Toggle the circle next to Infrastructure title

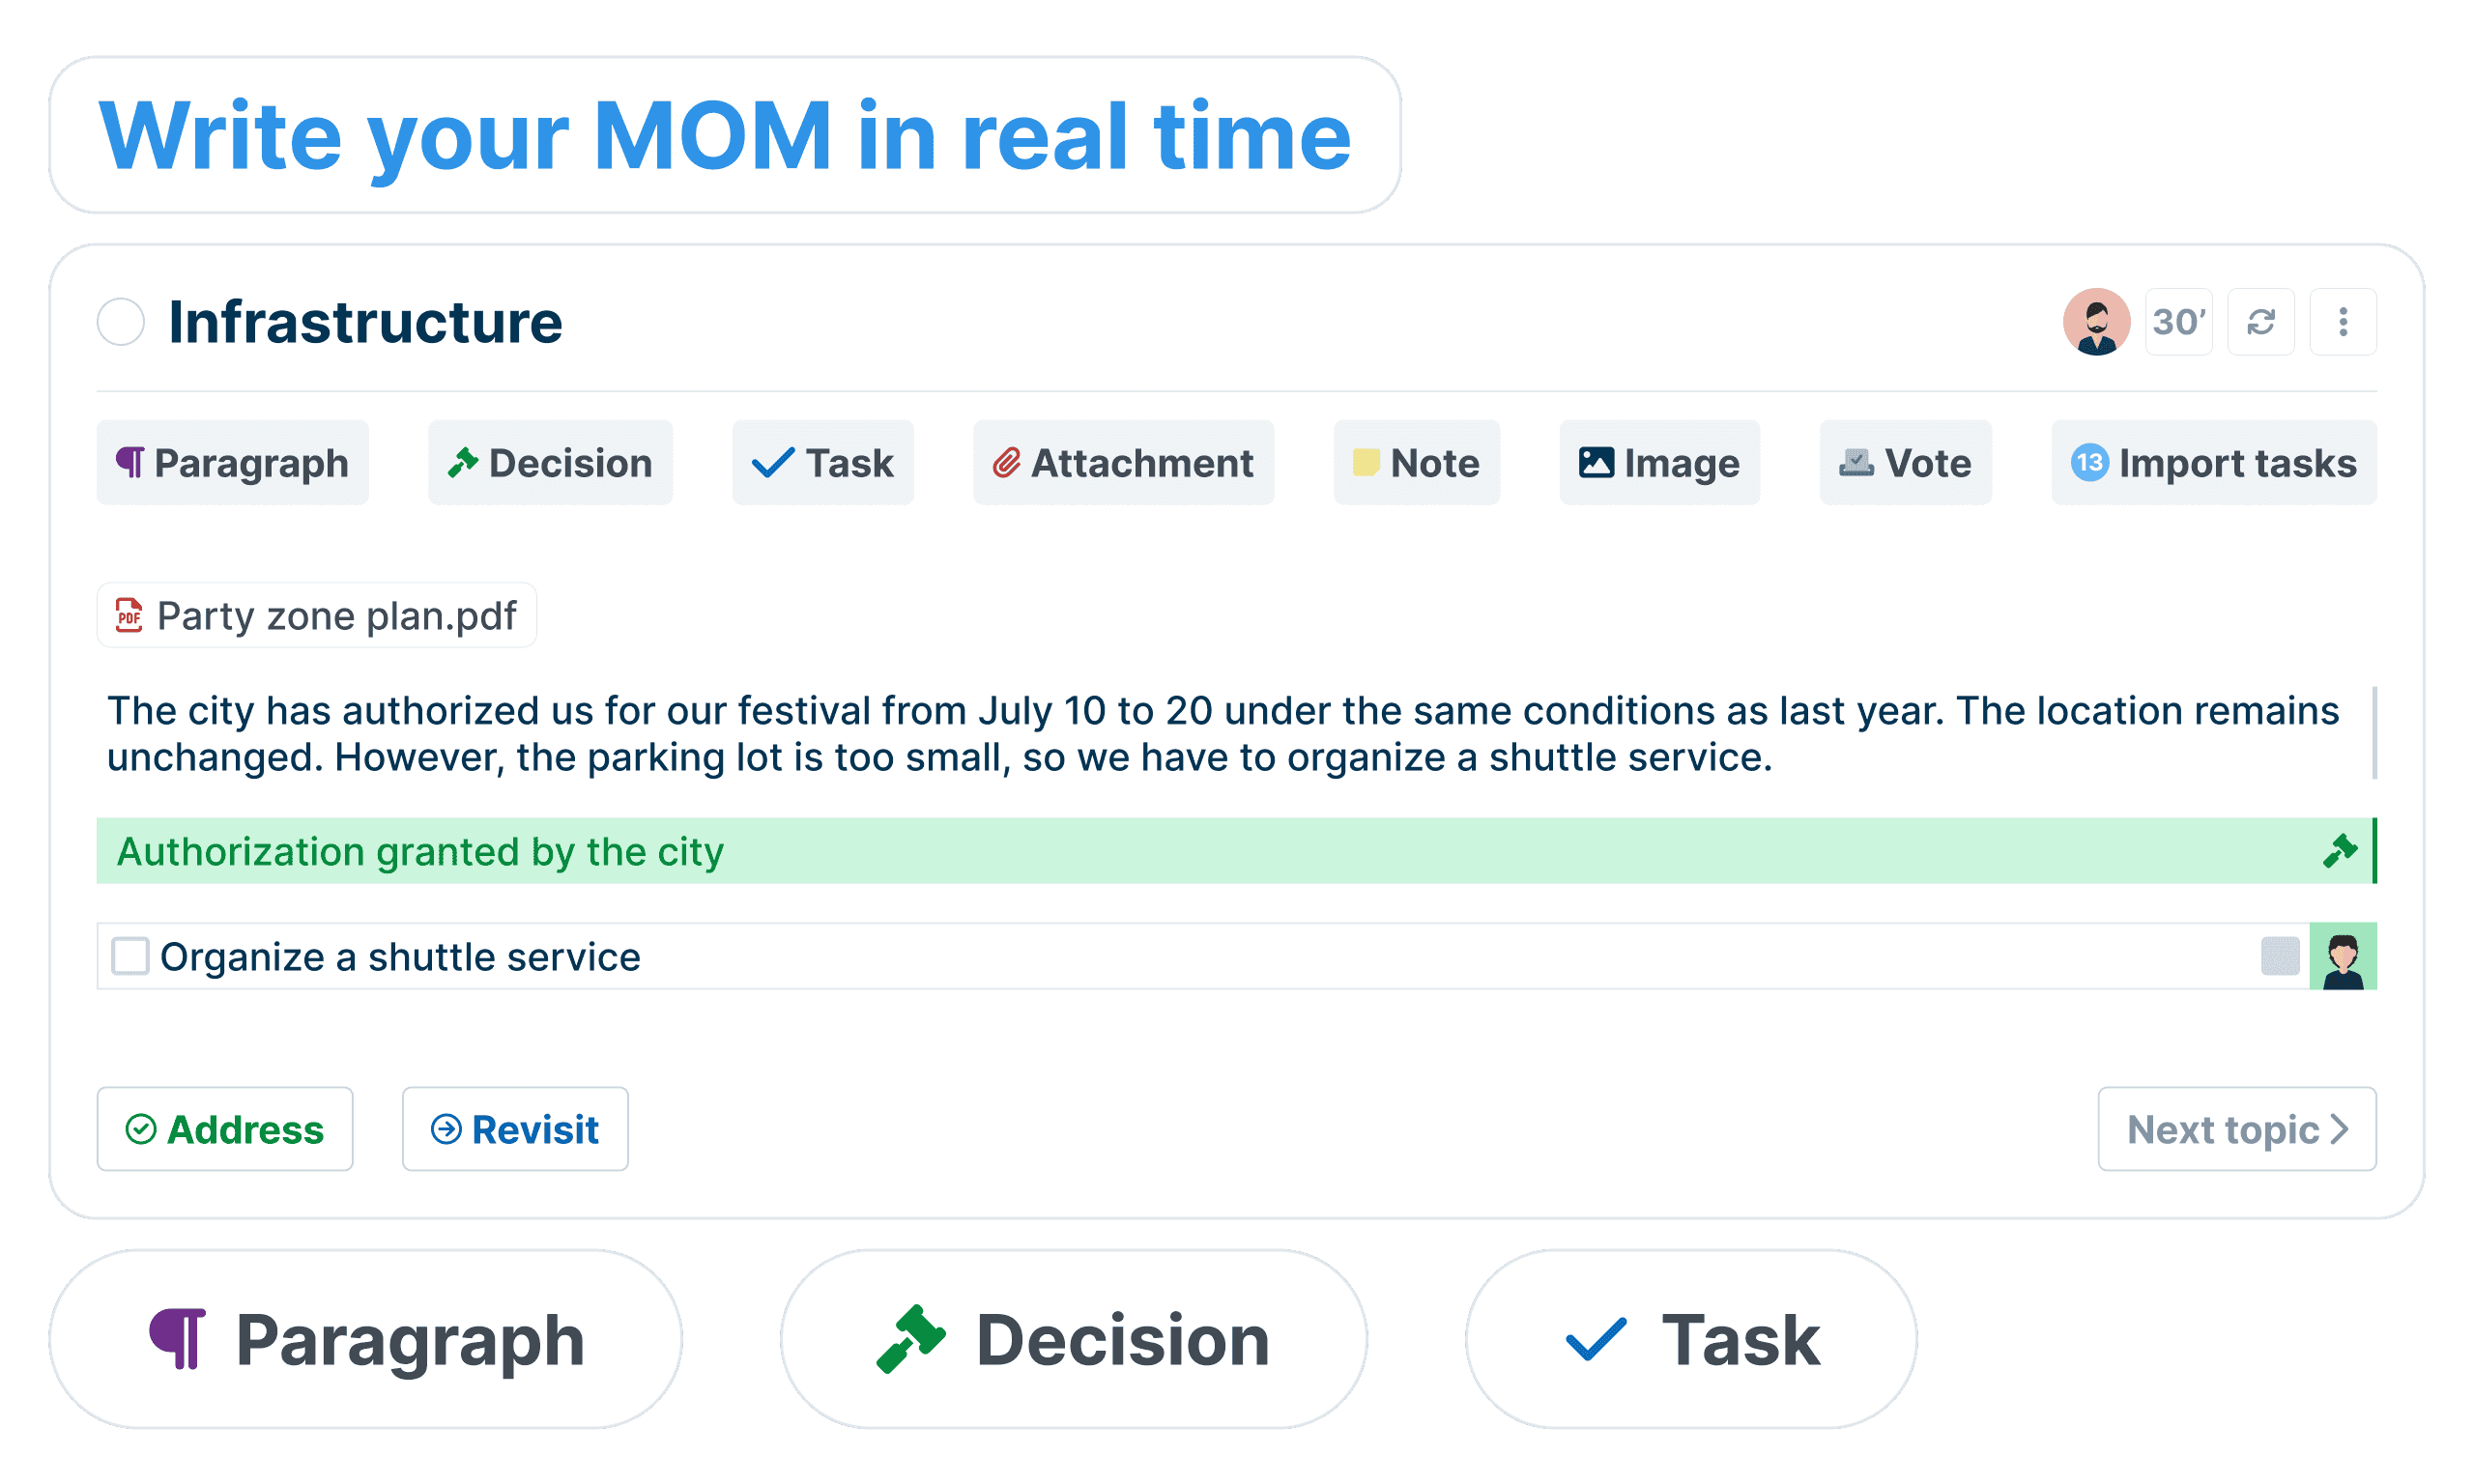click(121, 322)
